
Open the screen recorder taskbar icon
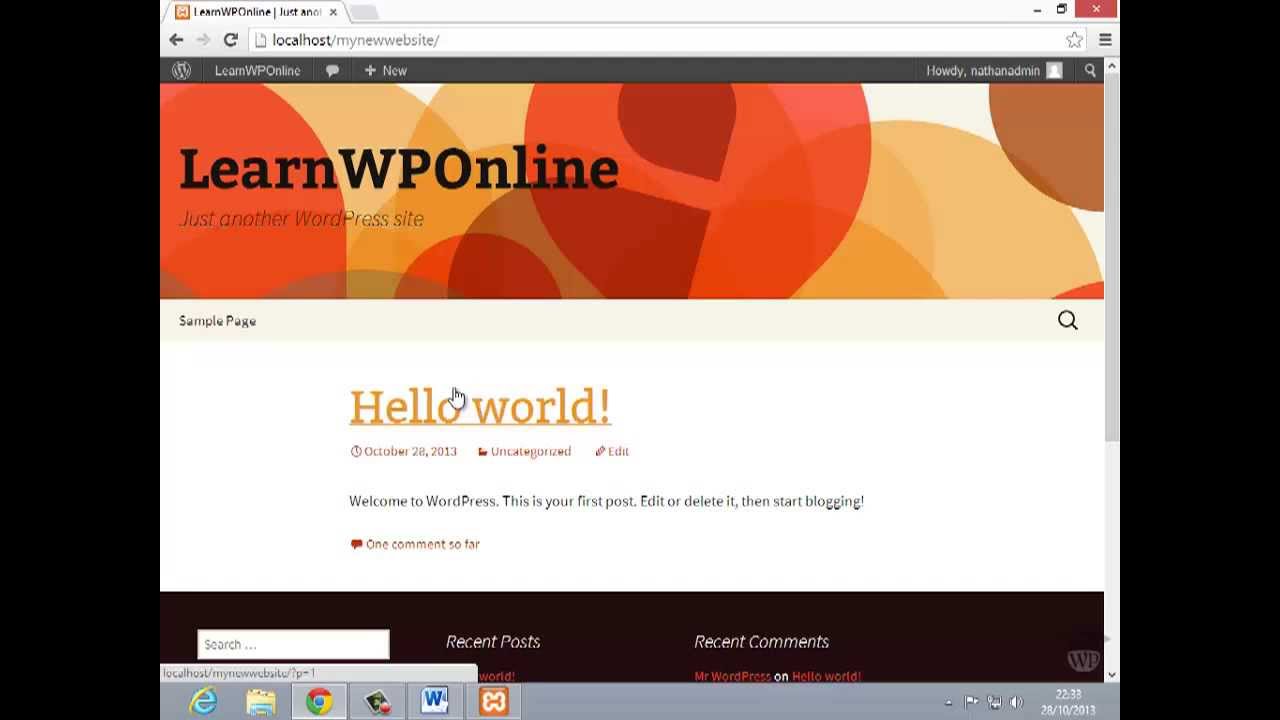coord(377,701)
